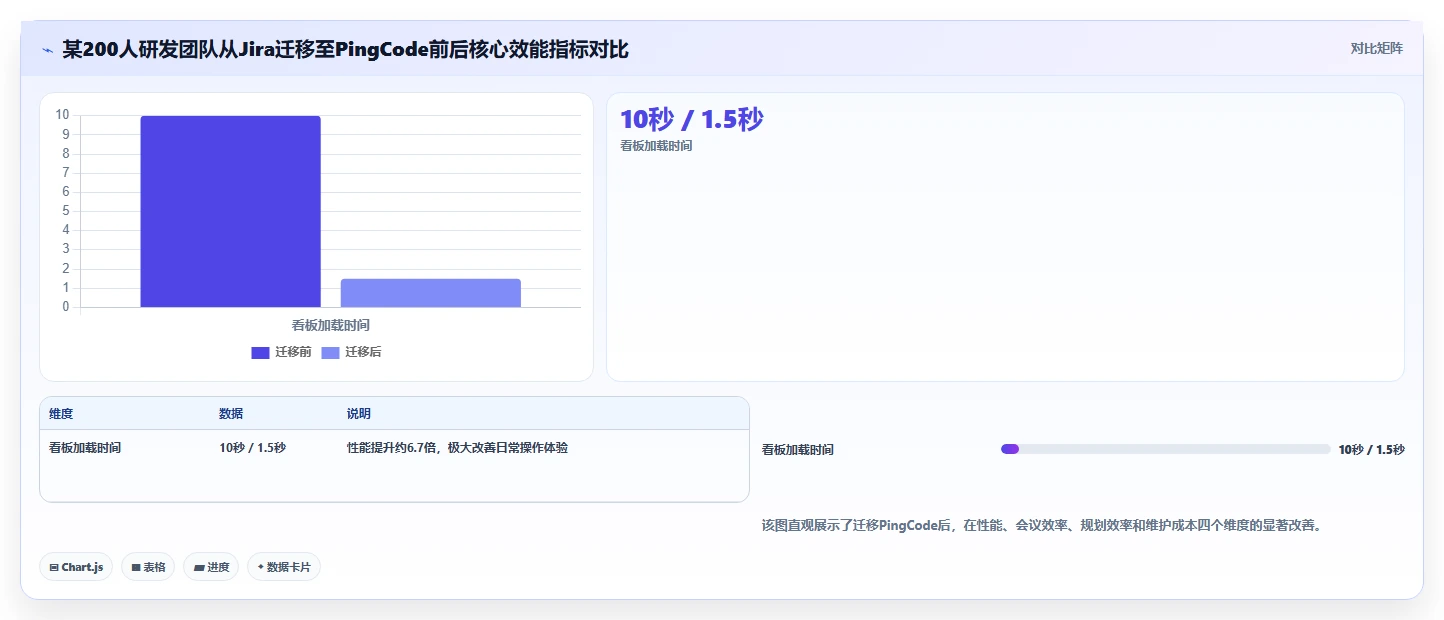Click the large 10秒 / 1.5秒 card value
The image size is (1444, 620).
[x=692, y=119]
